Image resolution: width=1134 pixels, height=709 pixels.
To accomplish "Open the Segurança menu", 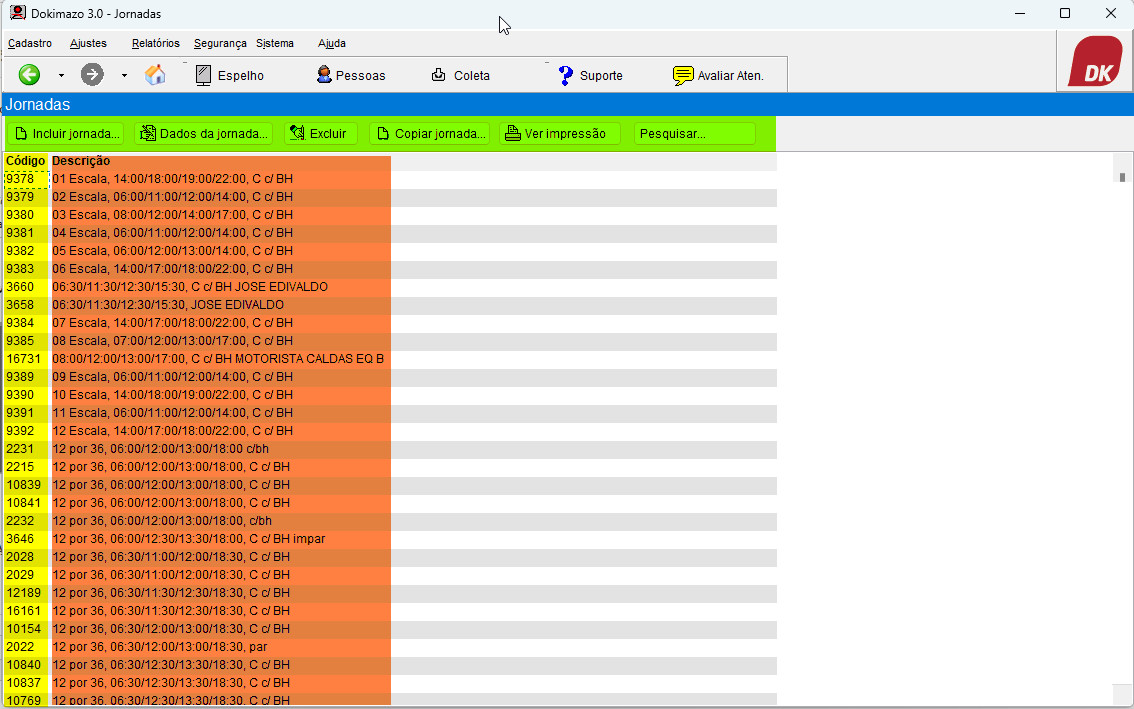I will tap(220, 43).
